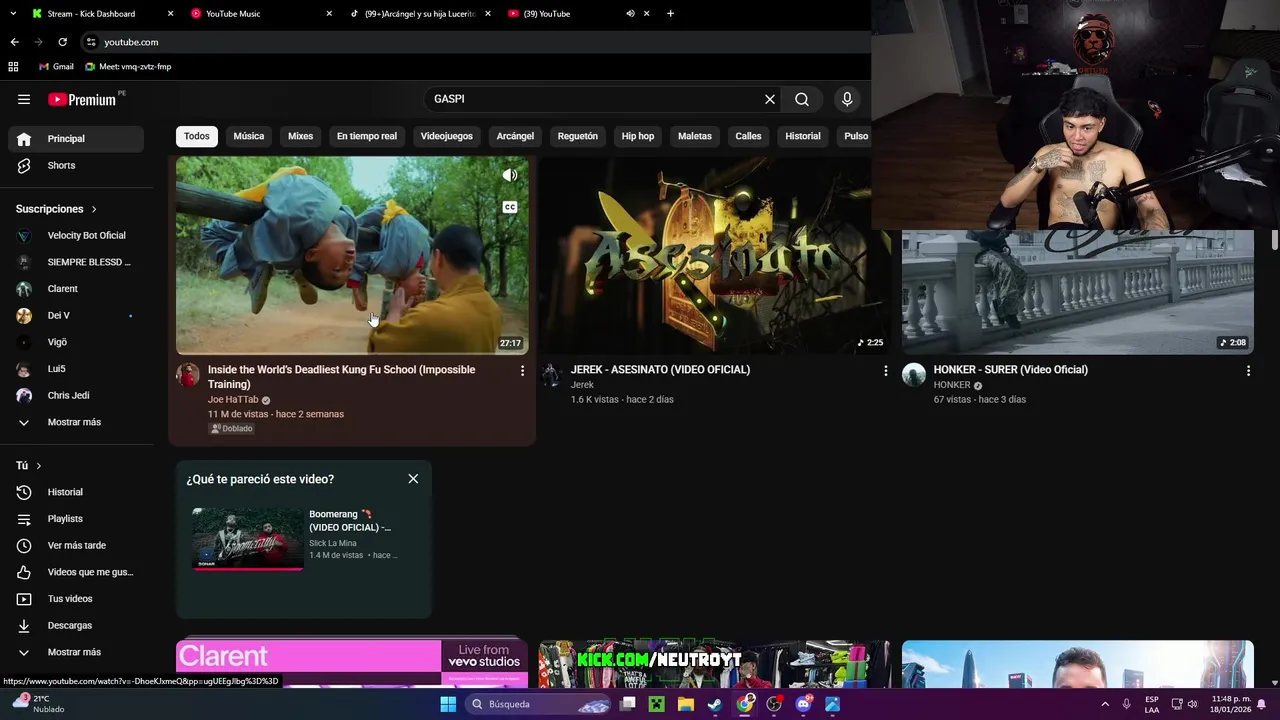Dismiss the ¿Qué te pareció este video? card
The width and height of the screenshot is (1280, 720).
click(413, 479)
